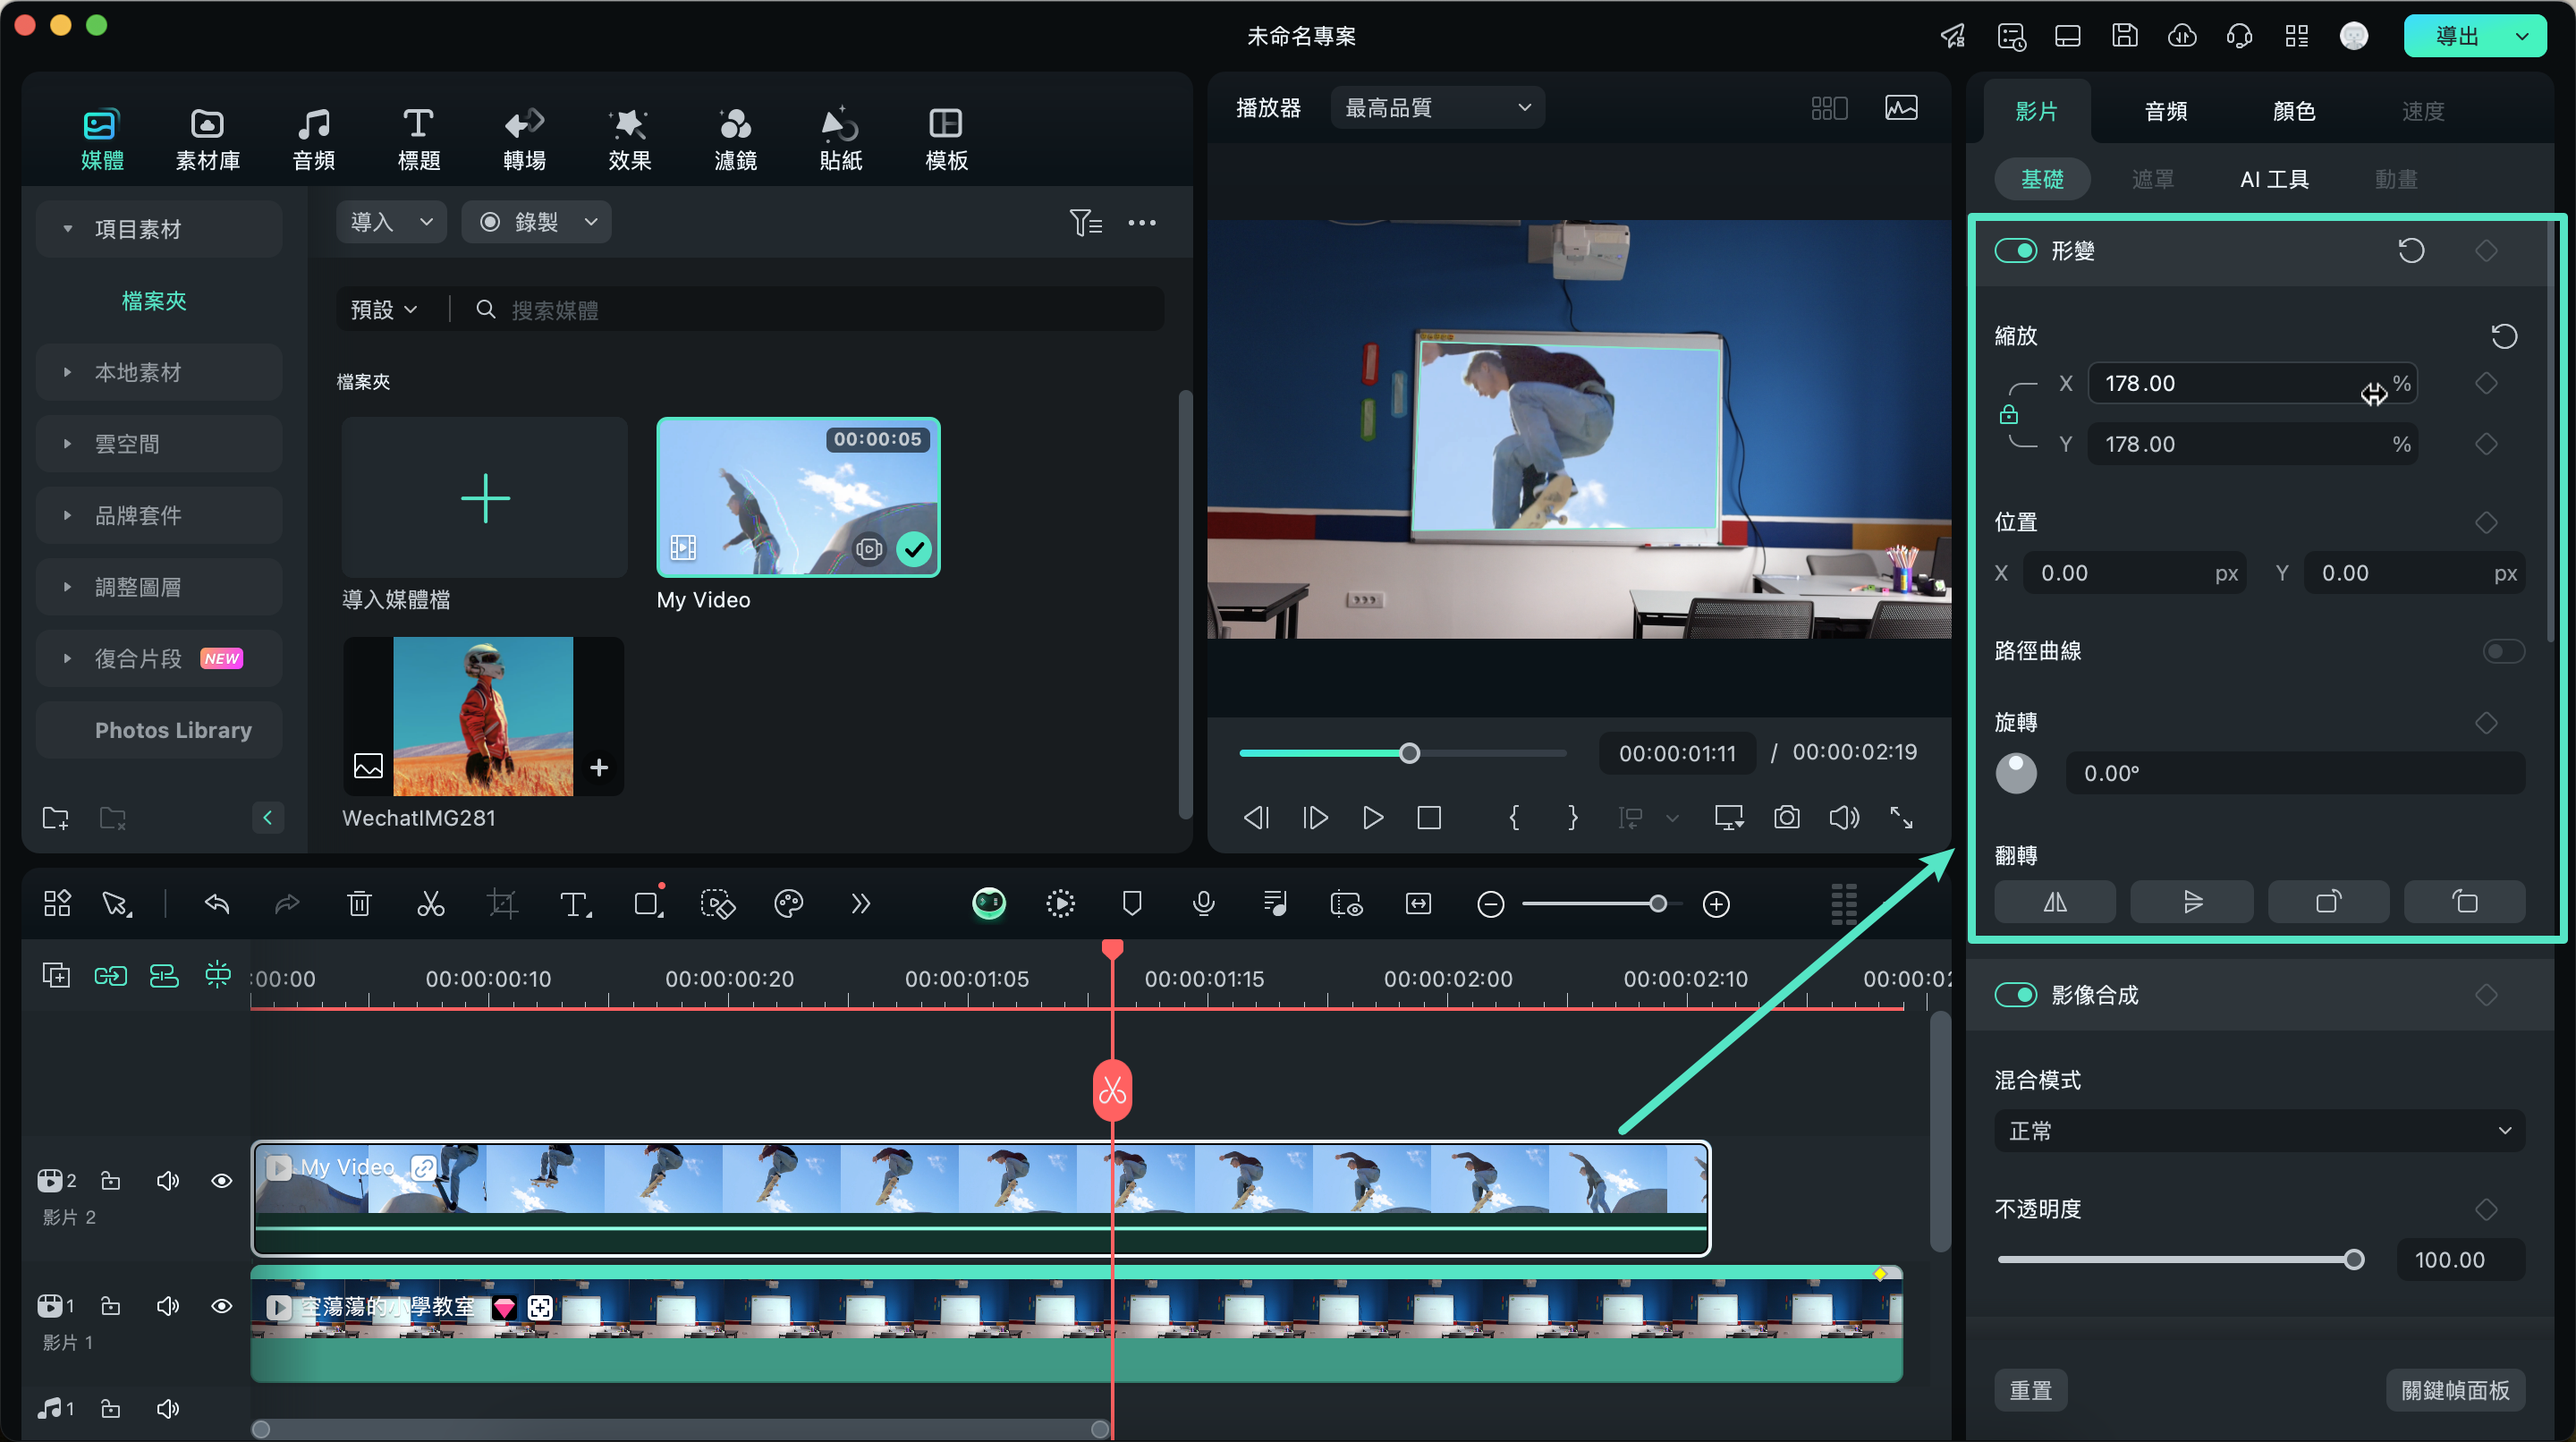Toggle the compositing switch
Viewport: 2576px width, 1442px height.
click(x=2015, y=994)
